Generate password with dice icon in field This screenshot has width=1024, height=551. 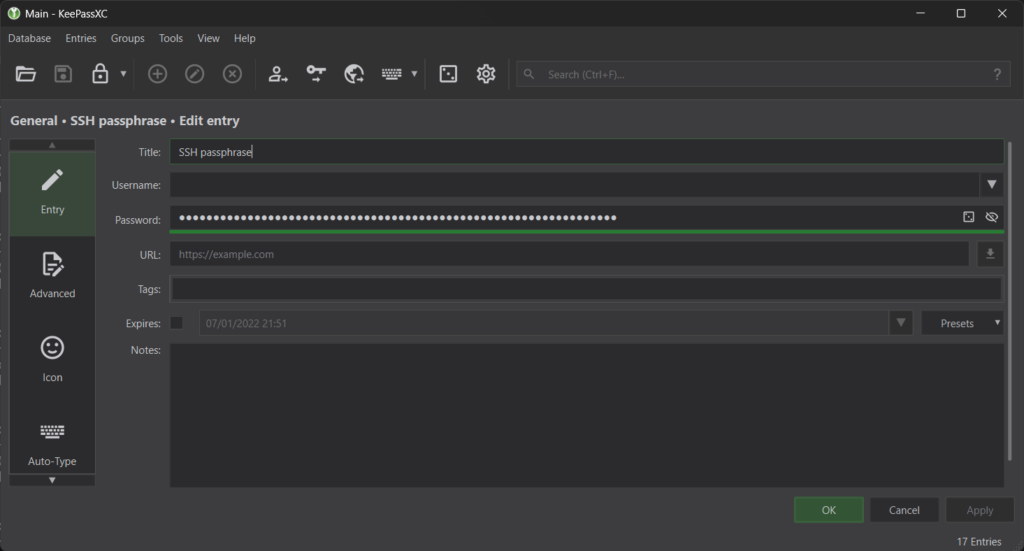(968, 217)
